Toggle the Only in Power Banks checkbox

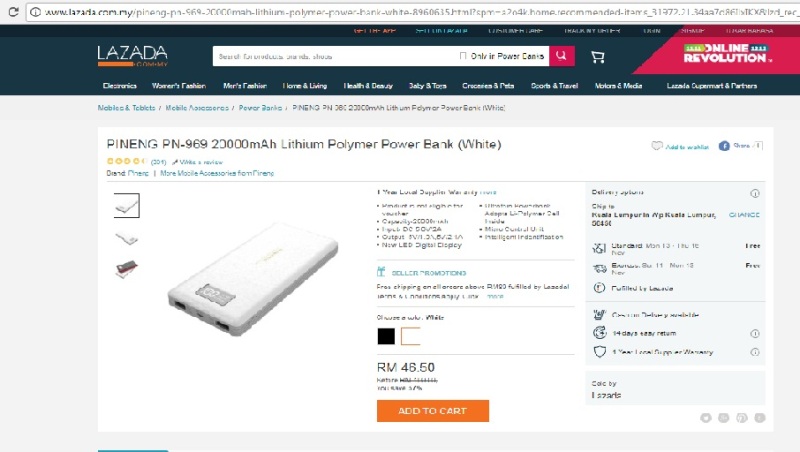pos(463,56)
